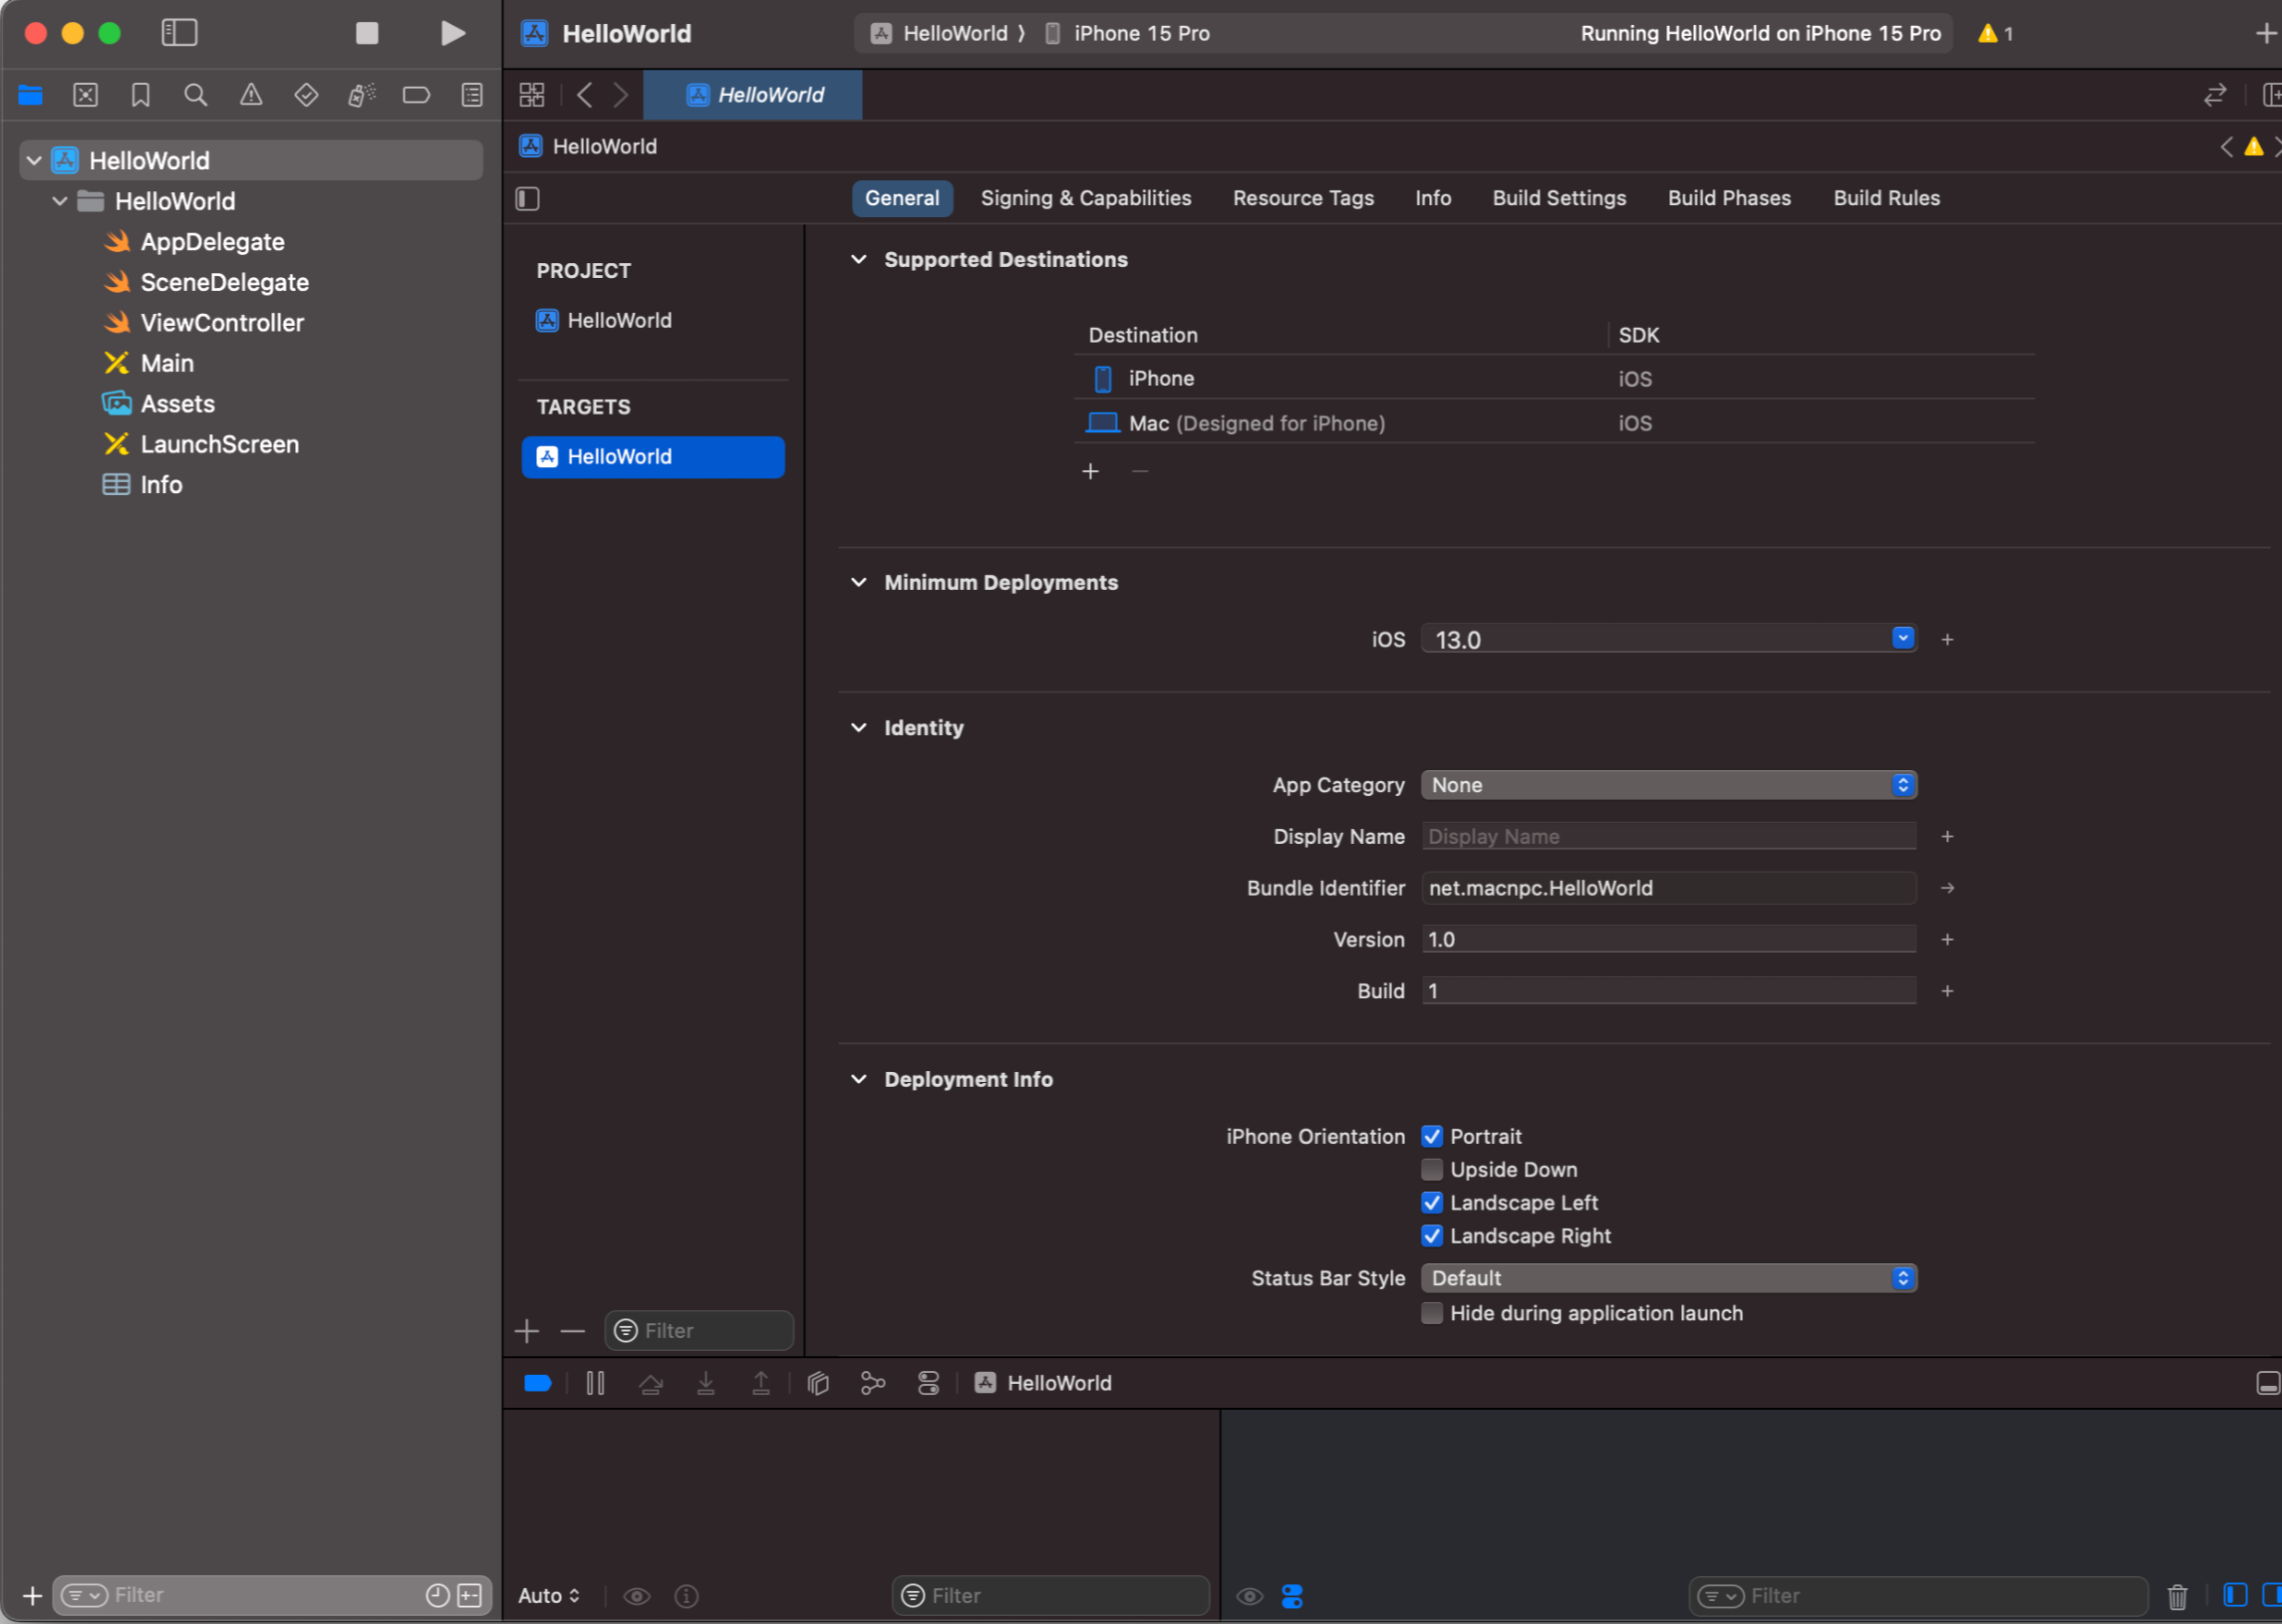Check Hide during application launch
Screen dimensions: 2282x1624
point(1432,1313)
